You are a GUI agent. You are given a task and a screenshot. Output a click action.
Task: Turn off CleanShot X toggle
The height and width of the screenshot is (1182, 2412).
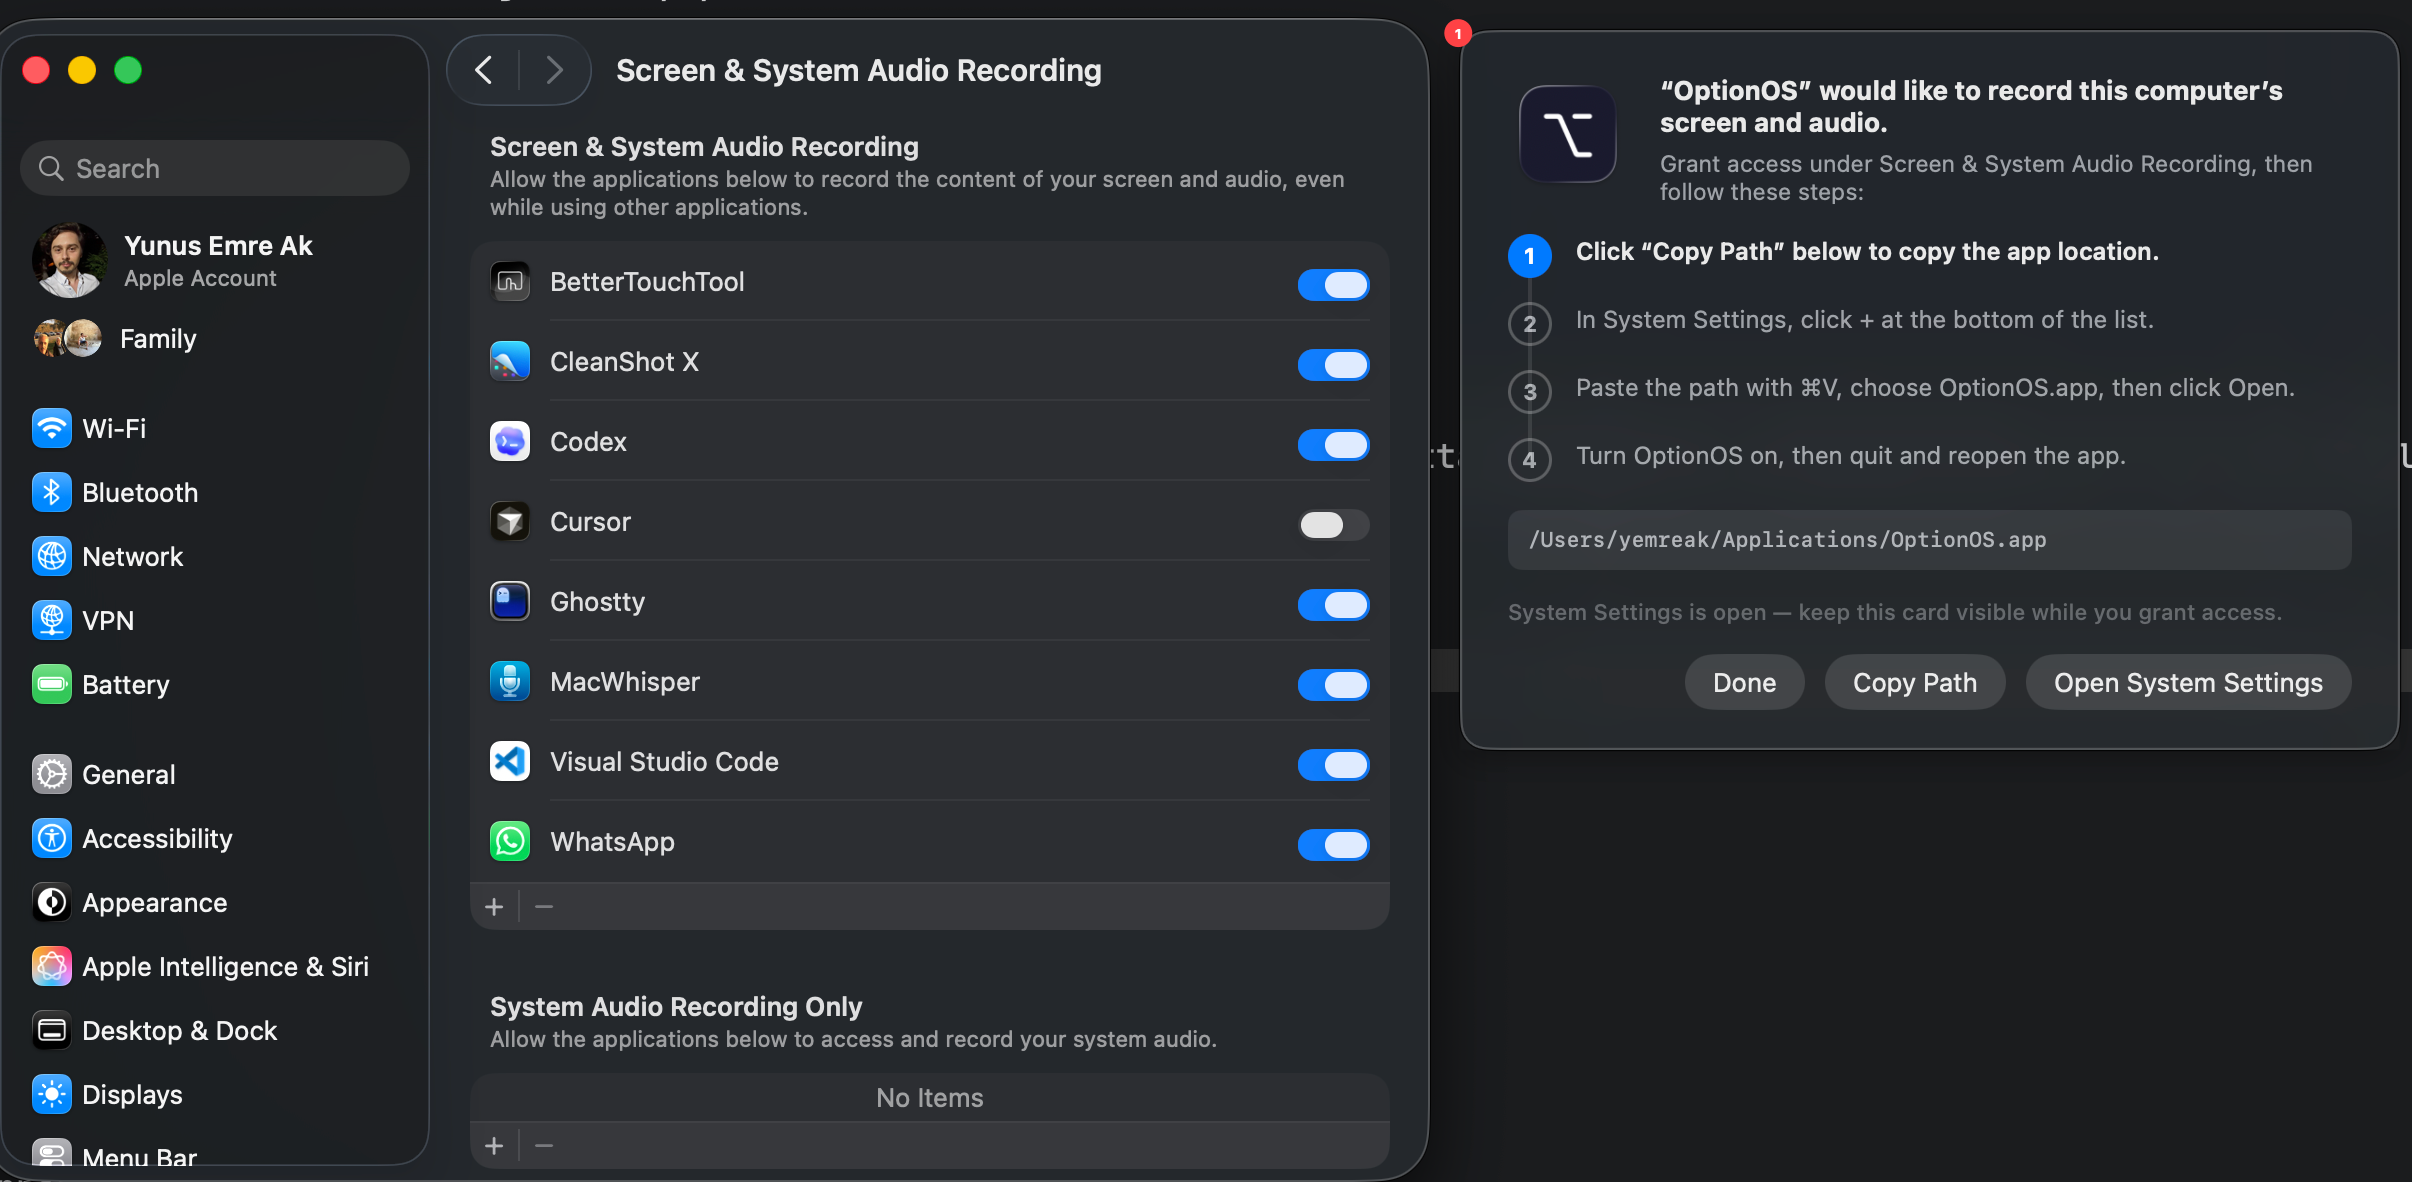pyautogui.click(x=1334, y=365)
